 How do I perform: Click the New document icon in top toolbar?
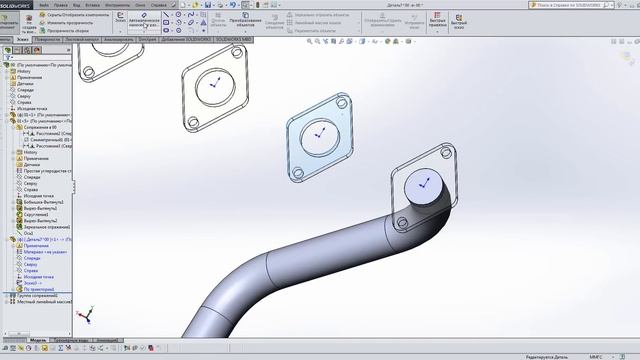pos(183,5)
